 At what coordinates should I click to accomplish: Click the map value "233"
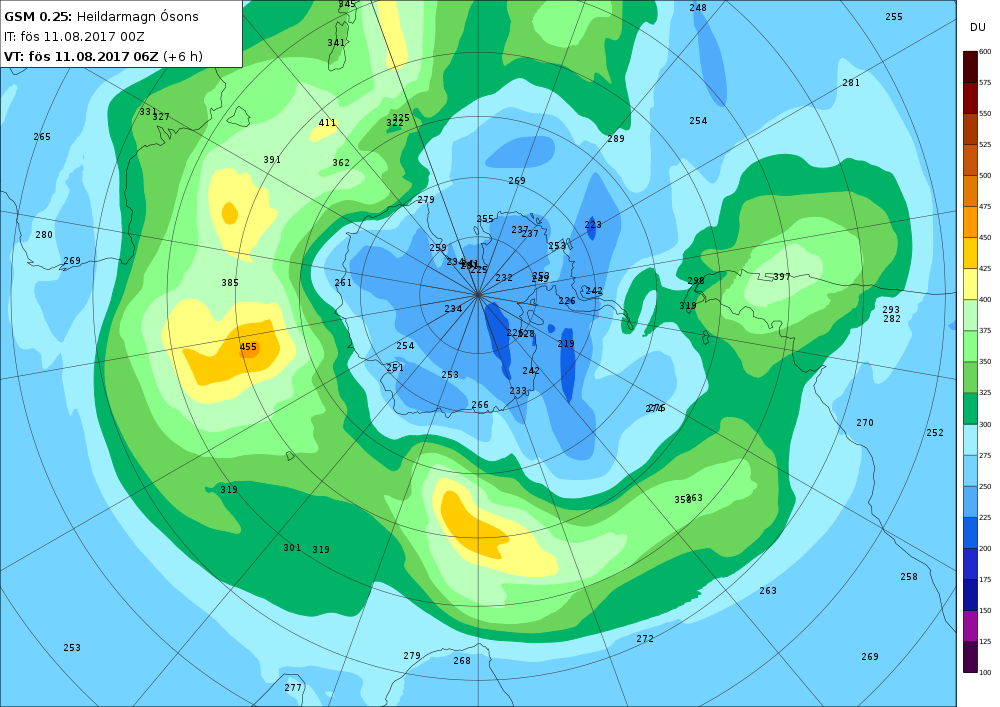[x=518, y=391]
